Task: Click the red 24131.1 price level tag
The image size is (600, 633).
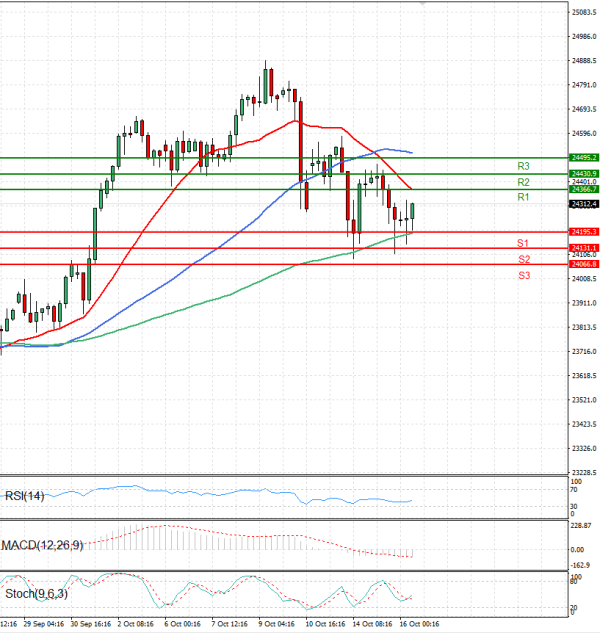Action: pos(556,247)
